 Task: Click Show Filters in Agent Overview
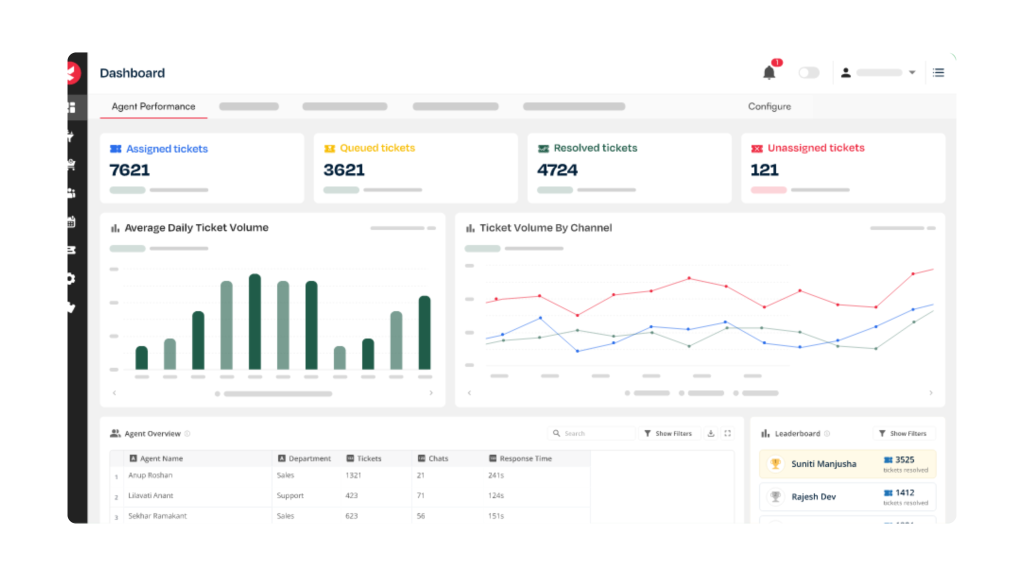tap(668, 434)
